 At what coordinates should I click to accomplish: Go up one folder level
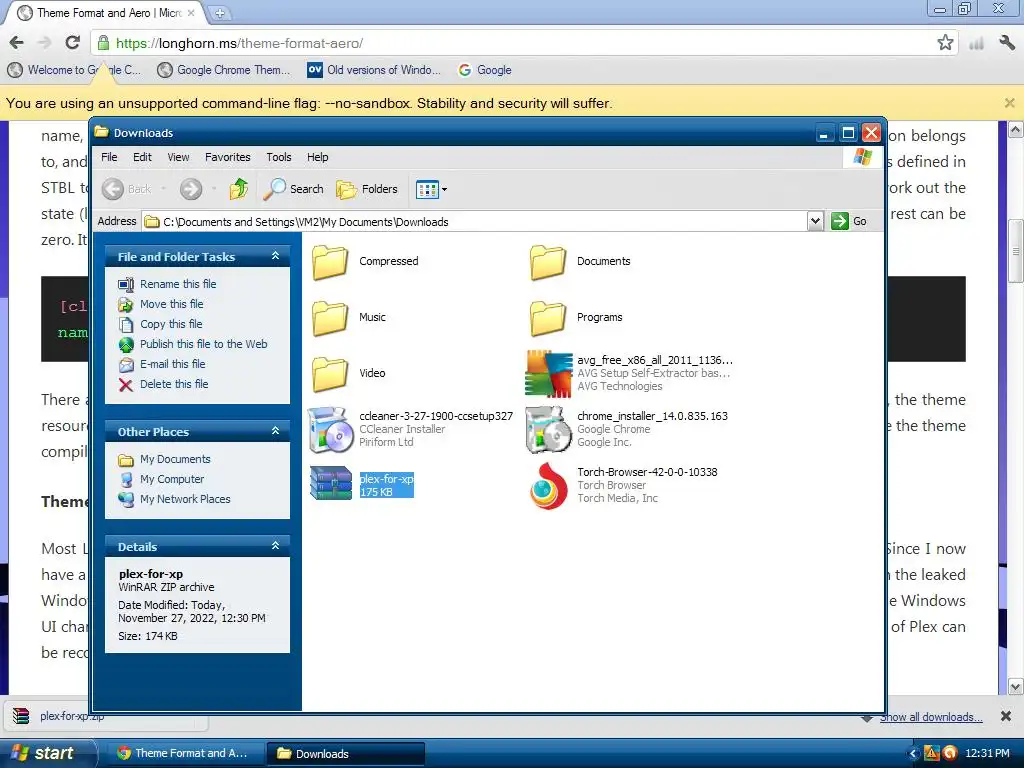tap(239, 189)
